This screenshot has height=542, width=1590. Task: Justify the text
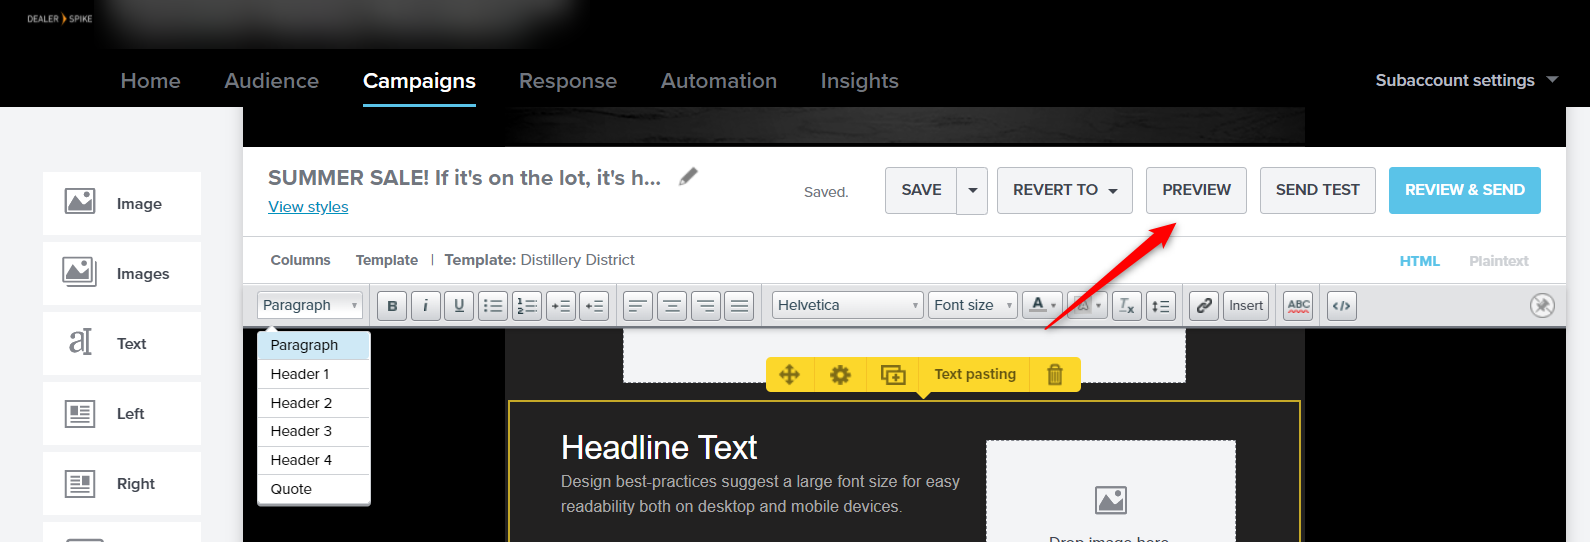pos(740,306)
